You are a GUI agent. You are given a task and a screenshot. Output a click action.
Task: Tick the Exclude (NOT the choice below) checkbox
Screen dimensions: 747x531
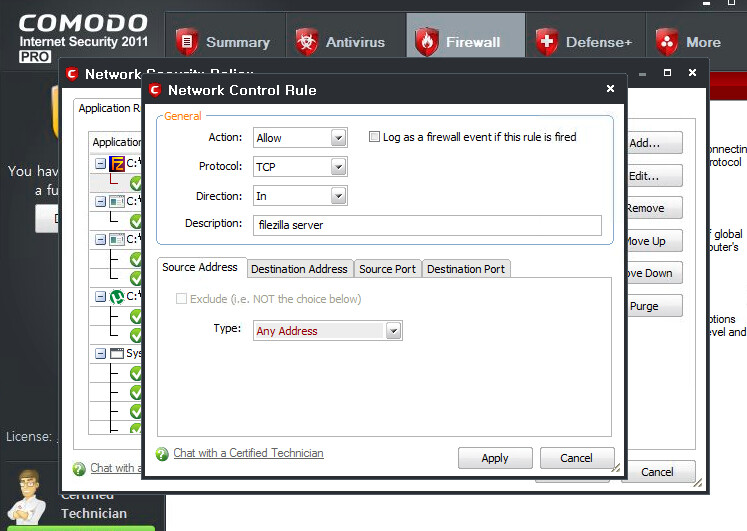pyautogui.click(x=181, y=299)
